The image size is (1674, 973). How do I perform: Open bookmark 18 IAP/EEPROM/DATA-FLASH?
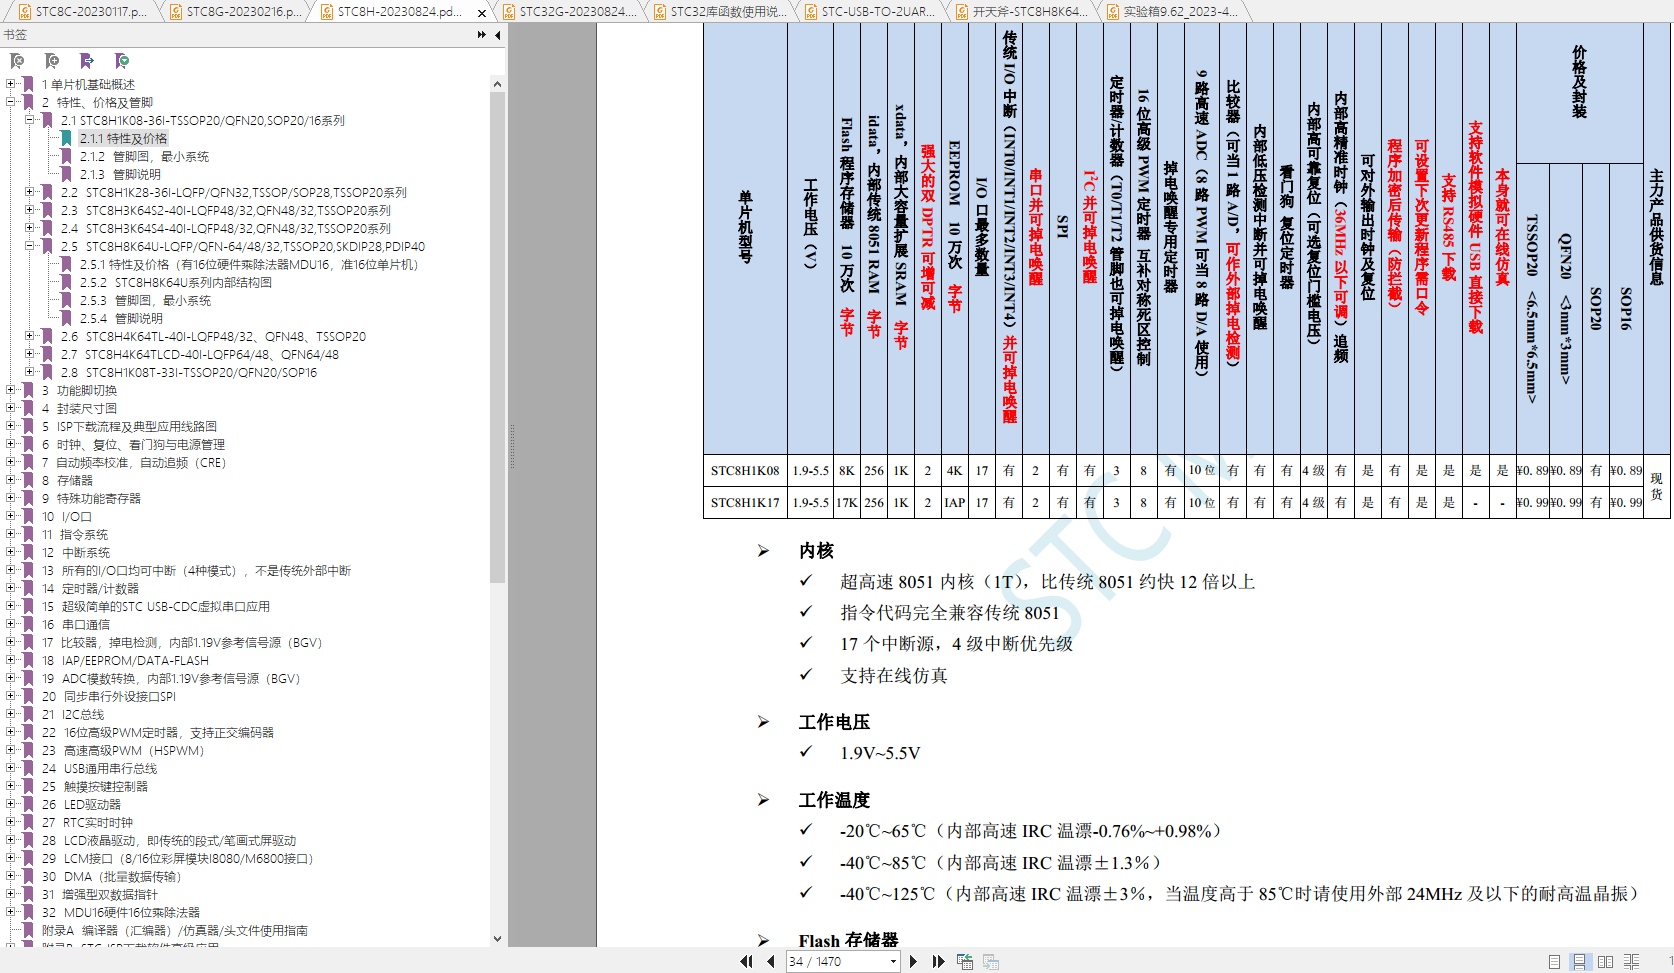(x=125, y=661)
